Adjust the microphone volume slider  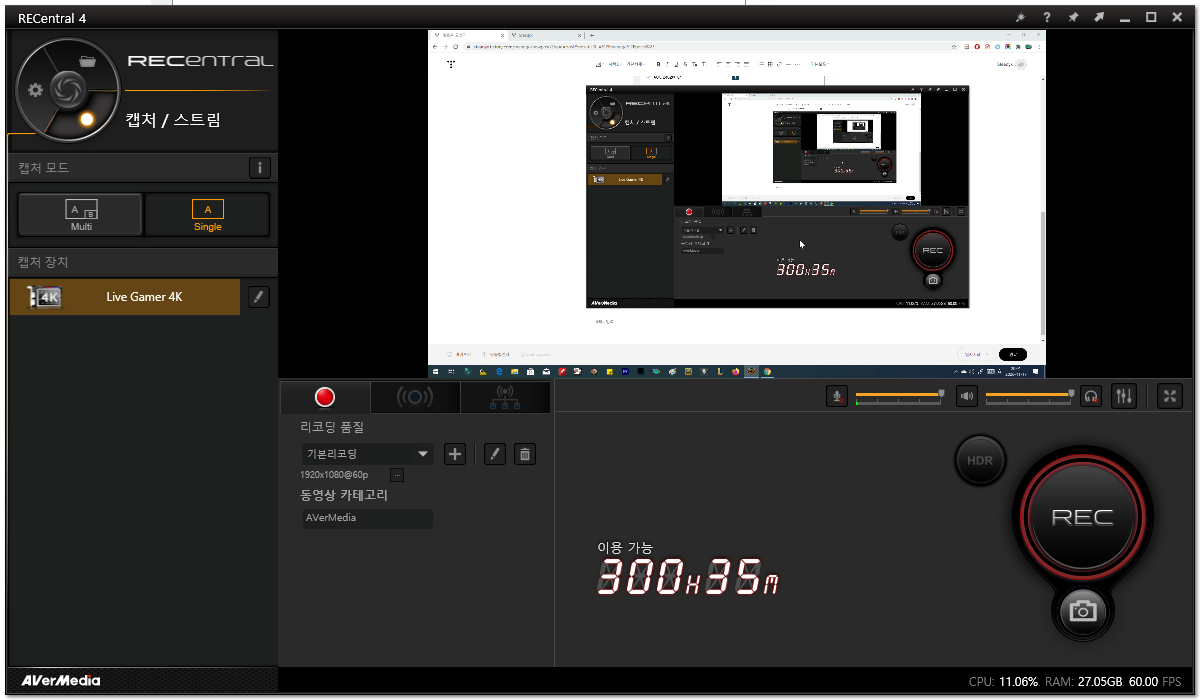pos(899,396)
